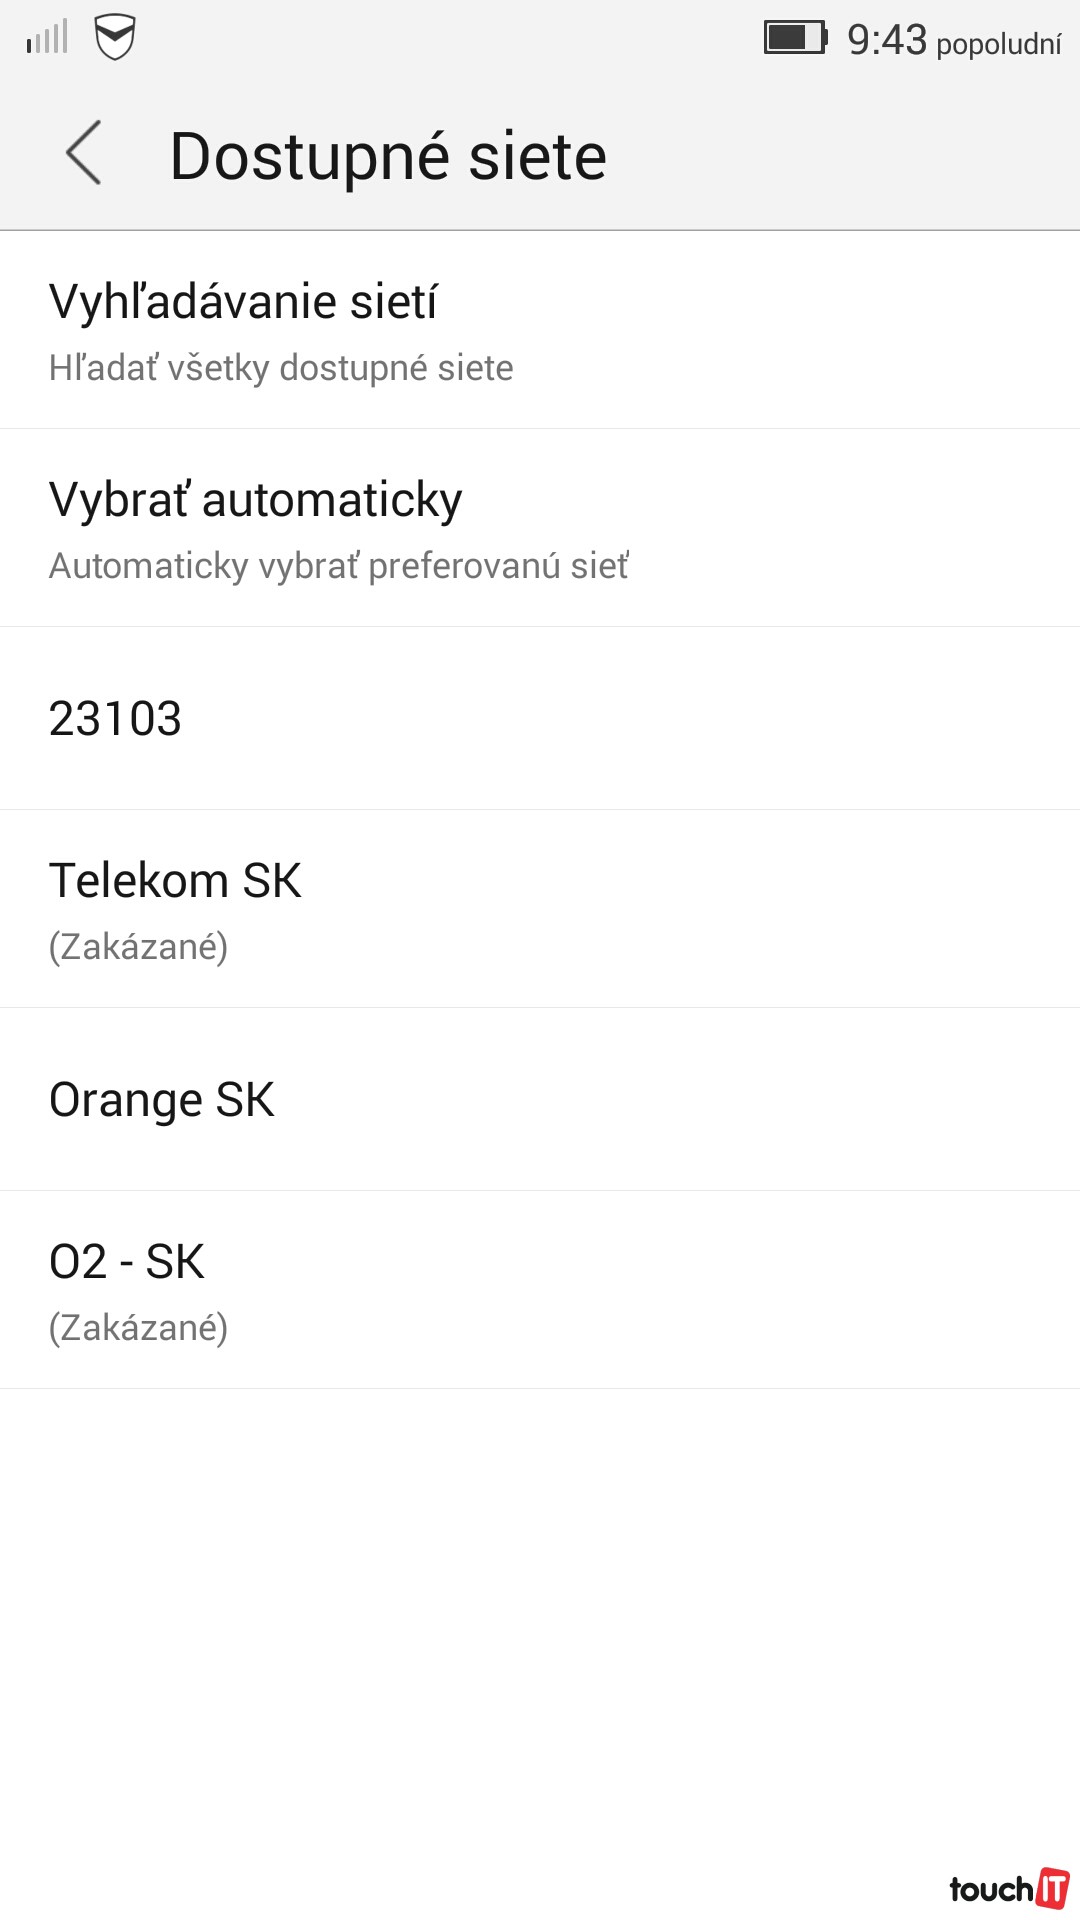Tap the 9:43 clock time
The height and width of the screenshot is (1920, 1080).
click(x=887, y=40)
